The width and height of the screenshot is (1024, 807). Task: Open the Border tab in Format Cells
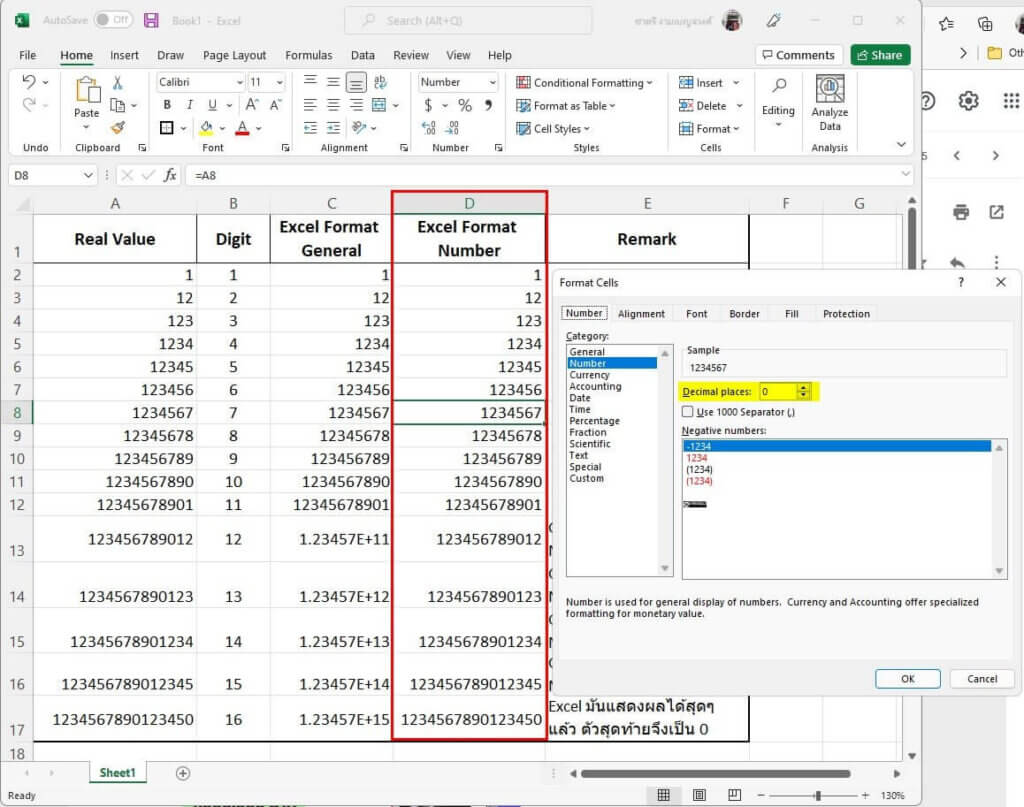[x=744, y=314]
